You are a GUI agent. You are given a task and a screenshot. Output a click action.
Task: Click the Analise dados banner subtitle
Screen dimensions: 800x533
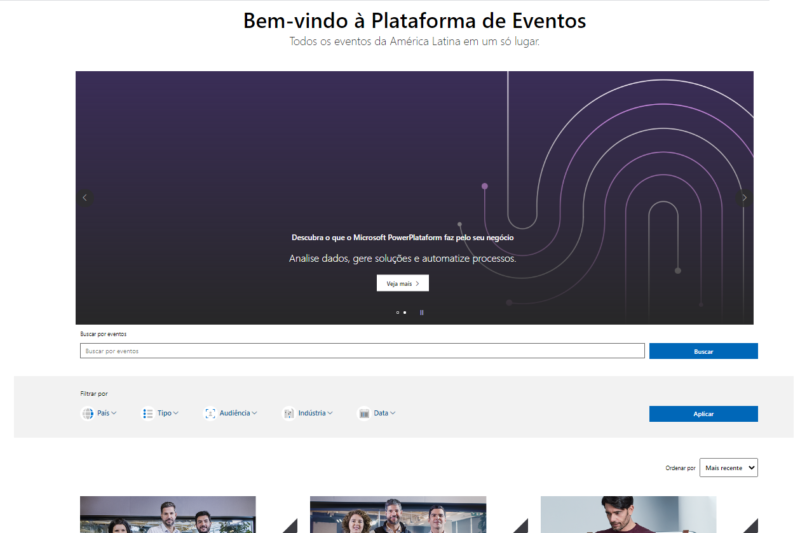403,259
